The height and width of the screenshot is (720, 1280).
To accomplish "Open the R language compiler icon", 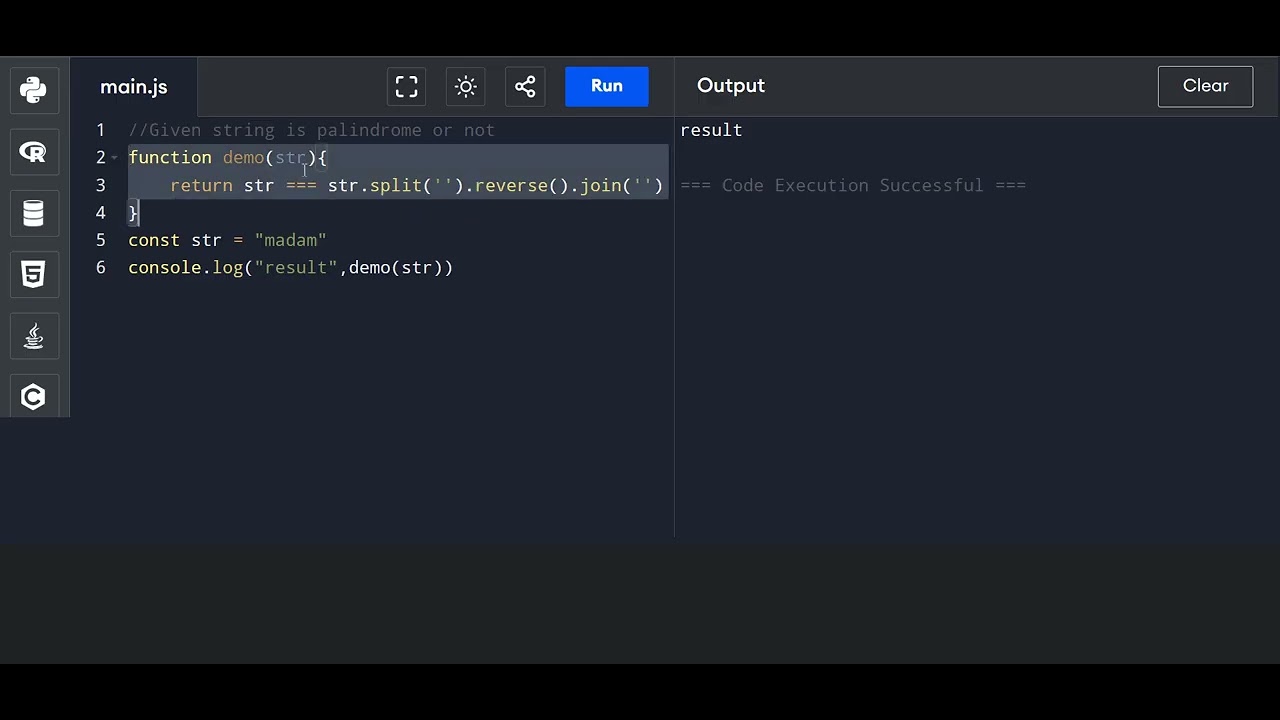I will tap(33, 152).
